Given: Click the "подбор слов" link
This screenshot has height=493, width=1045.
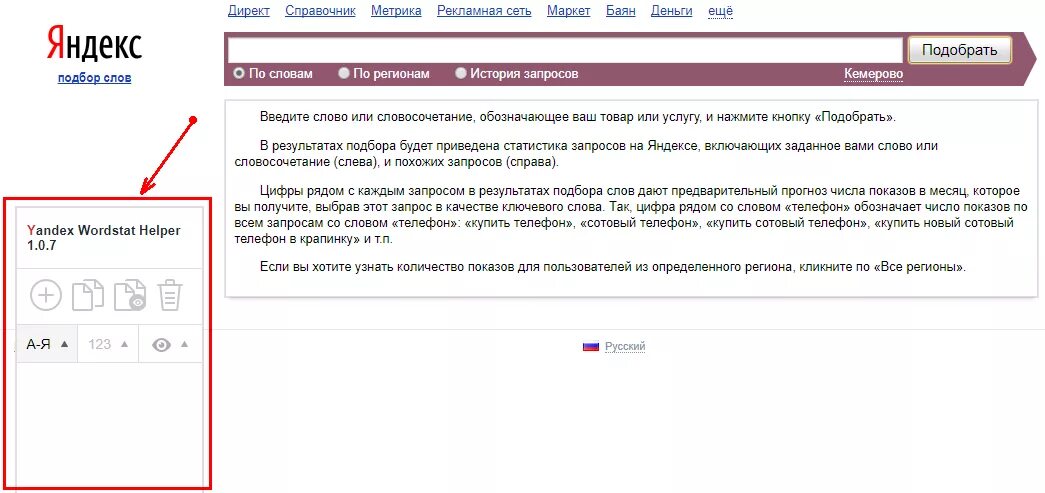Looking at the screenshot, I should 94,78.
